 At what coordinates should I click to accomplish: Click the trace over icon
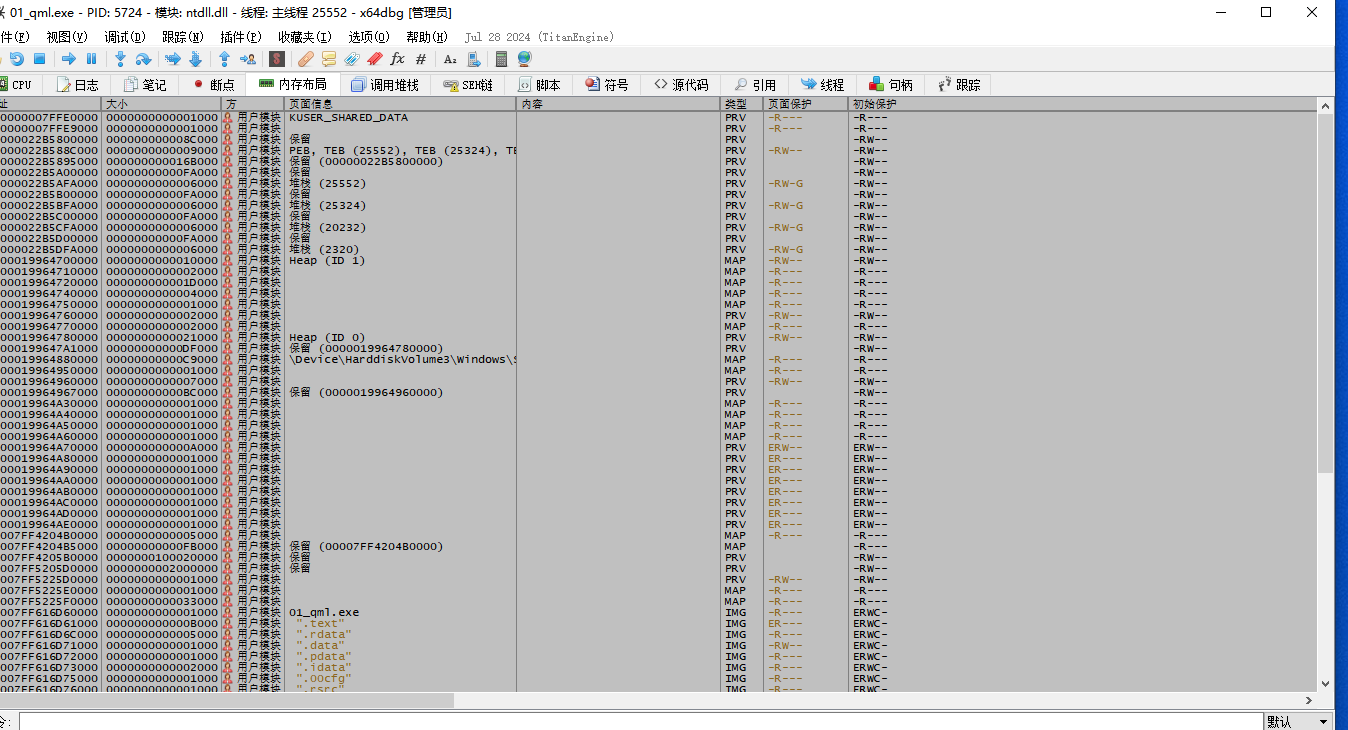195,59
